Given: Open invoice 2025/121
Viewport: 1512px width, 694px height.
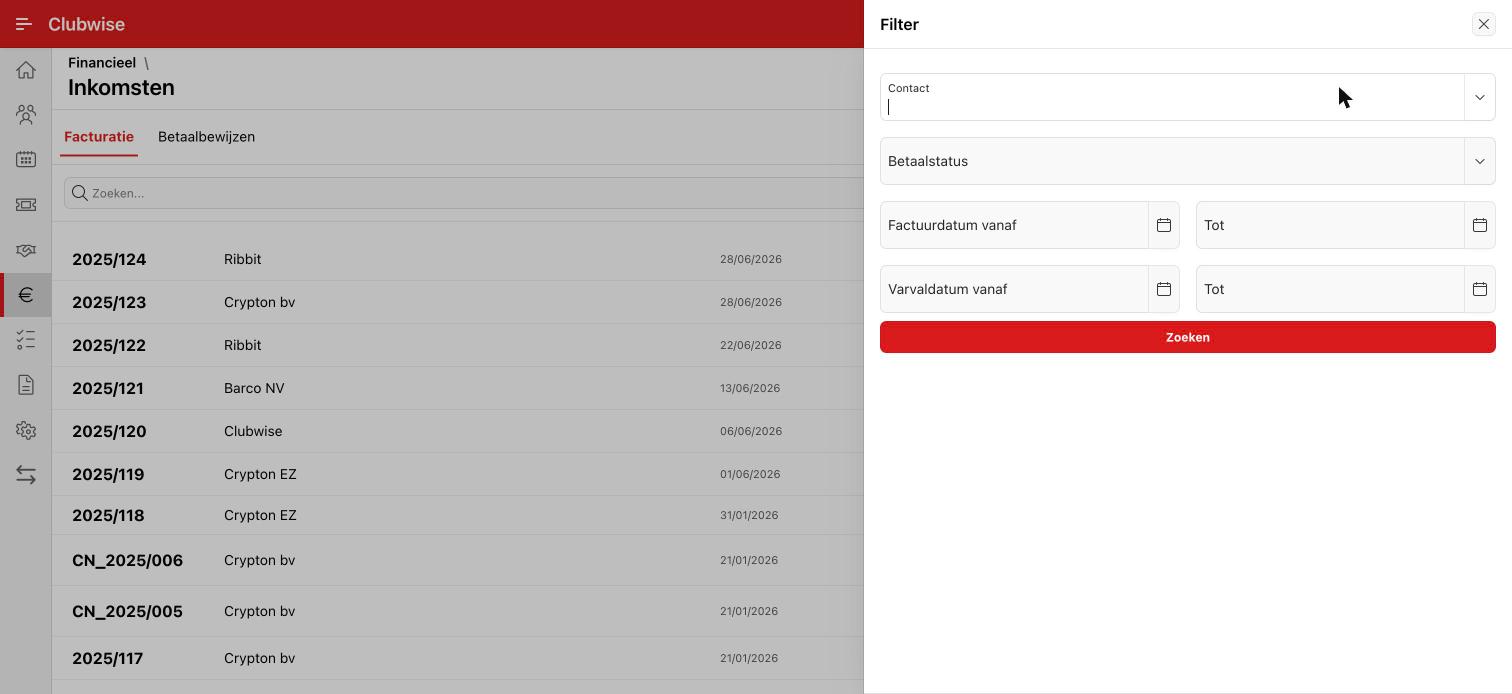Looking at the screenshot, I should pos(108,388).
